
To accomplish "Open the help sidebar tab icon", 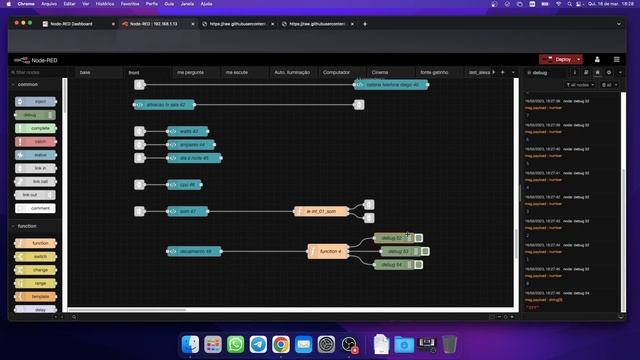I will point(586,73).
